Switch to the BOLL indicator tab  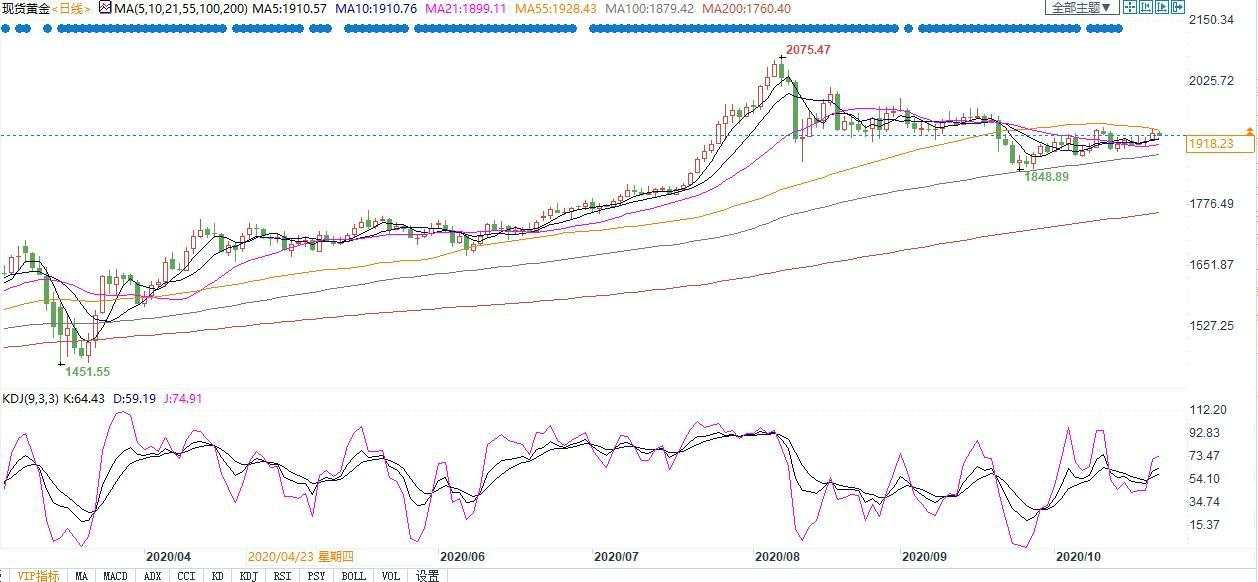353,576
